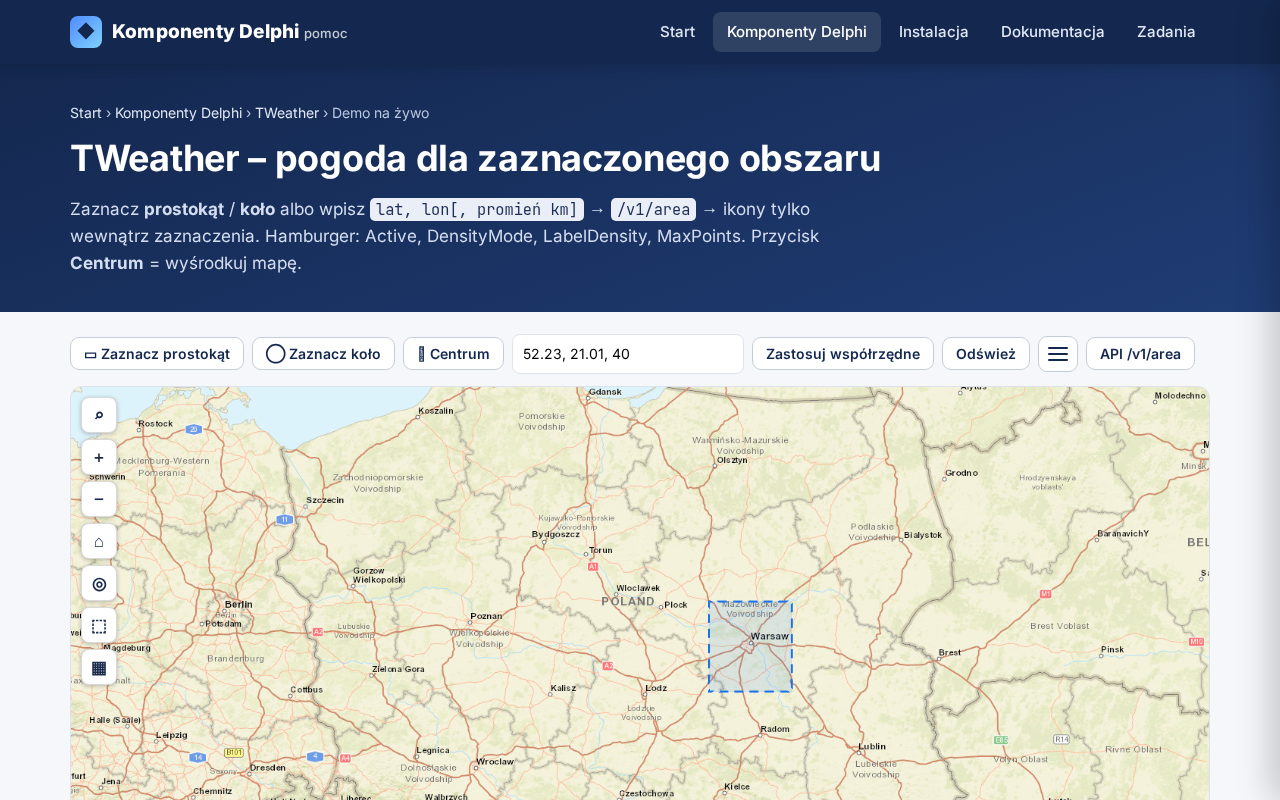Open the API /v1/area link button
This screenshot has height=800, width=1280.
(1140, 354)
